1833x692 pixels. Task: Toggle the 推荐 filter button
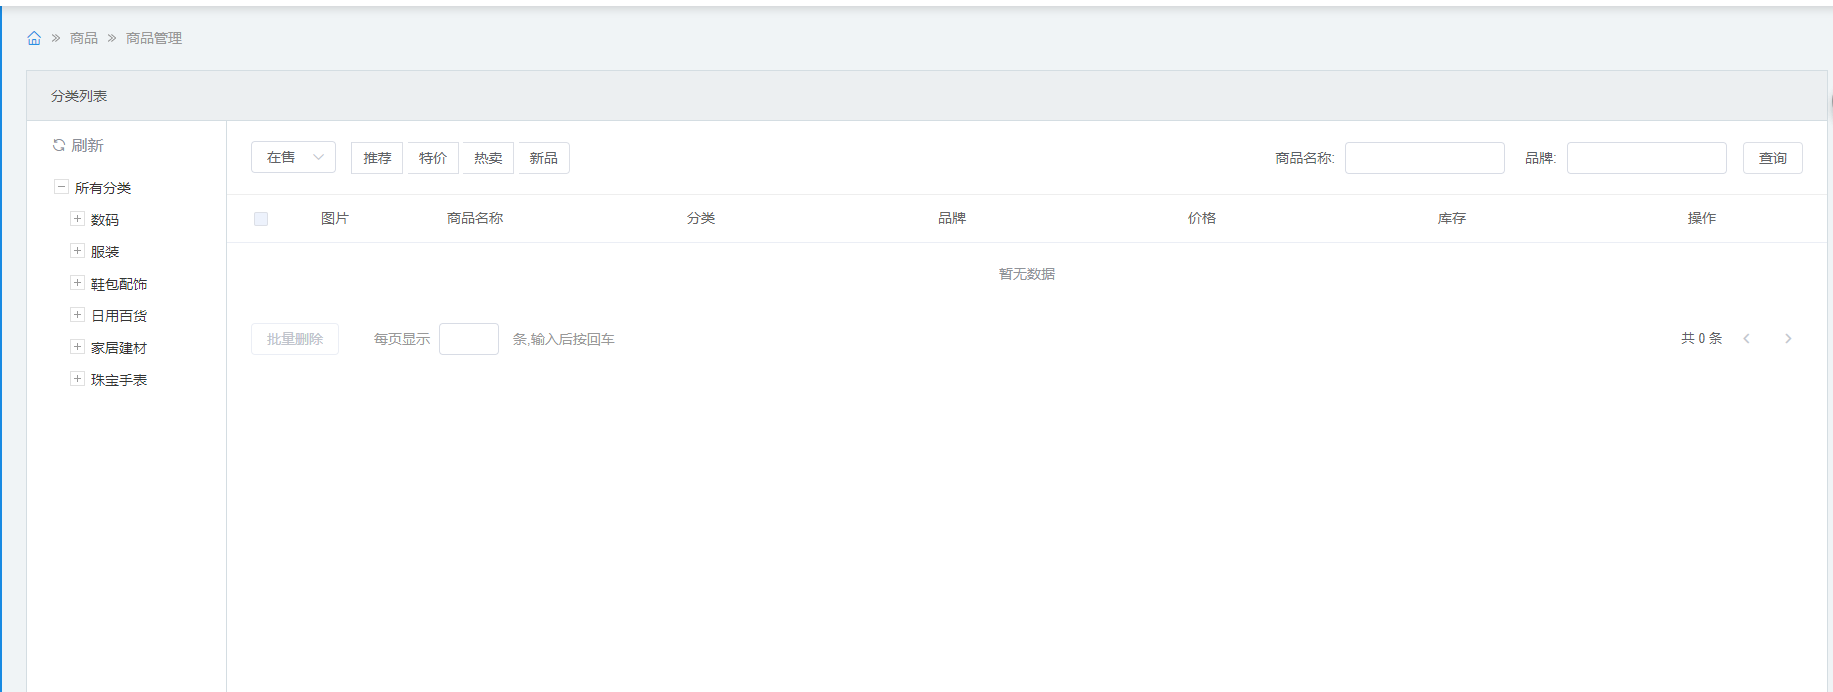click(x=377, y=158)
